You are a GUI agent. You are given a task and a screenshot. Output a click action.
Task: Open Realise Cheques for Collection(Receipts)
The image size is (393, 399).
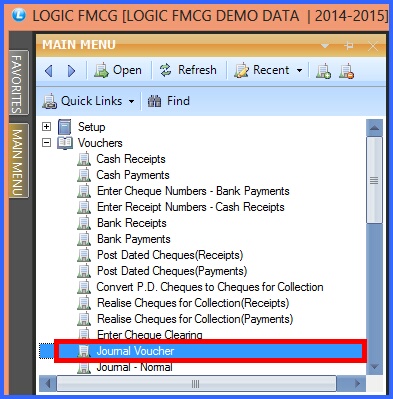(193, 303)
